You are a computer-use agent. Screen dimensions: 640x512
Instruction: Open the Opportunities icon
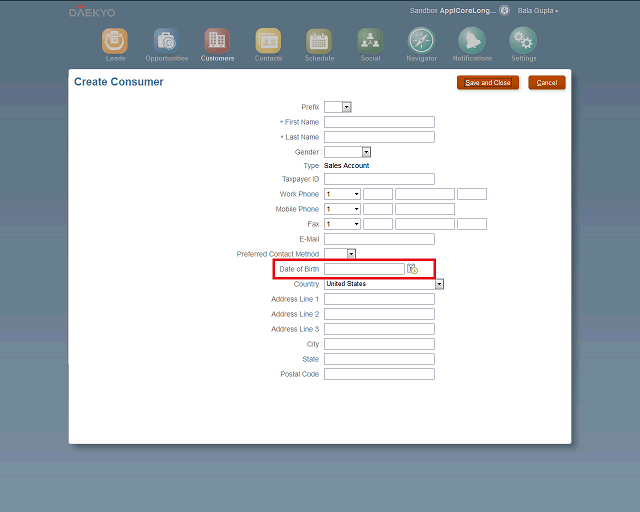166,41
